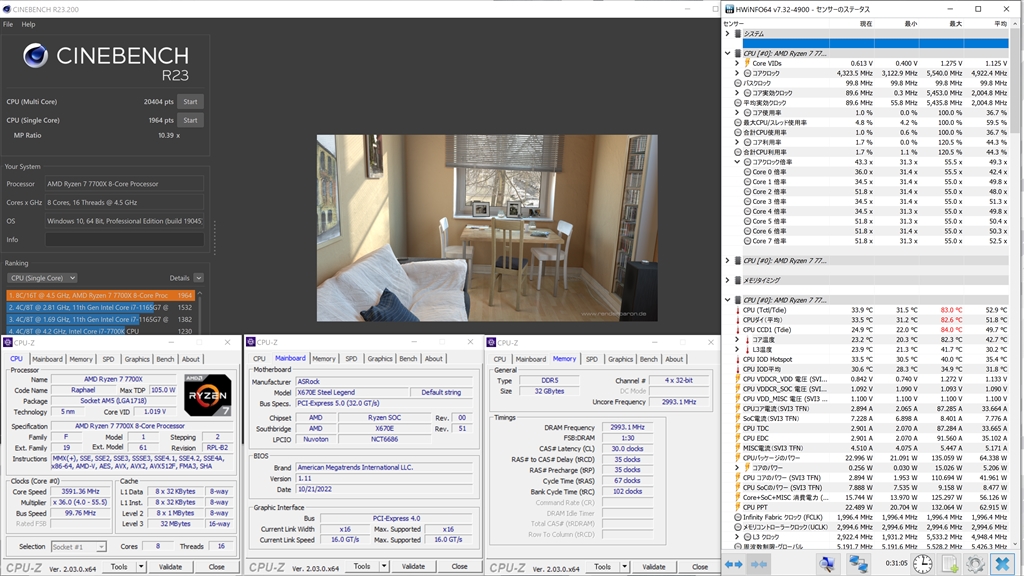Click the 83.0 °C max value for CPU (Tctl/Tdie)

951,310
